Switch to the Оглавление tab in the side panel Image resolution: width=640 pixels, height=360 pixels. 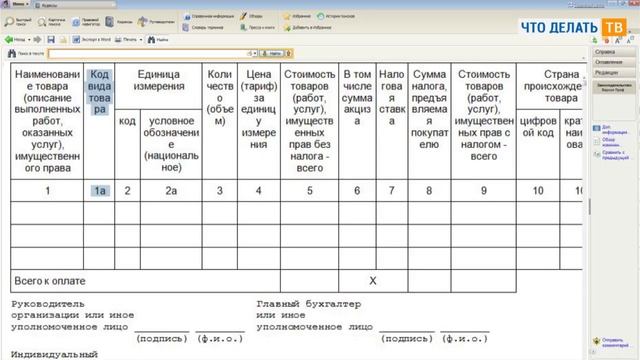coord(613,62)
